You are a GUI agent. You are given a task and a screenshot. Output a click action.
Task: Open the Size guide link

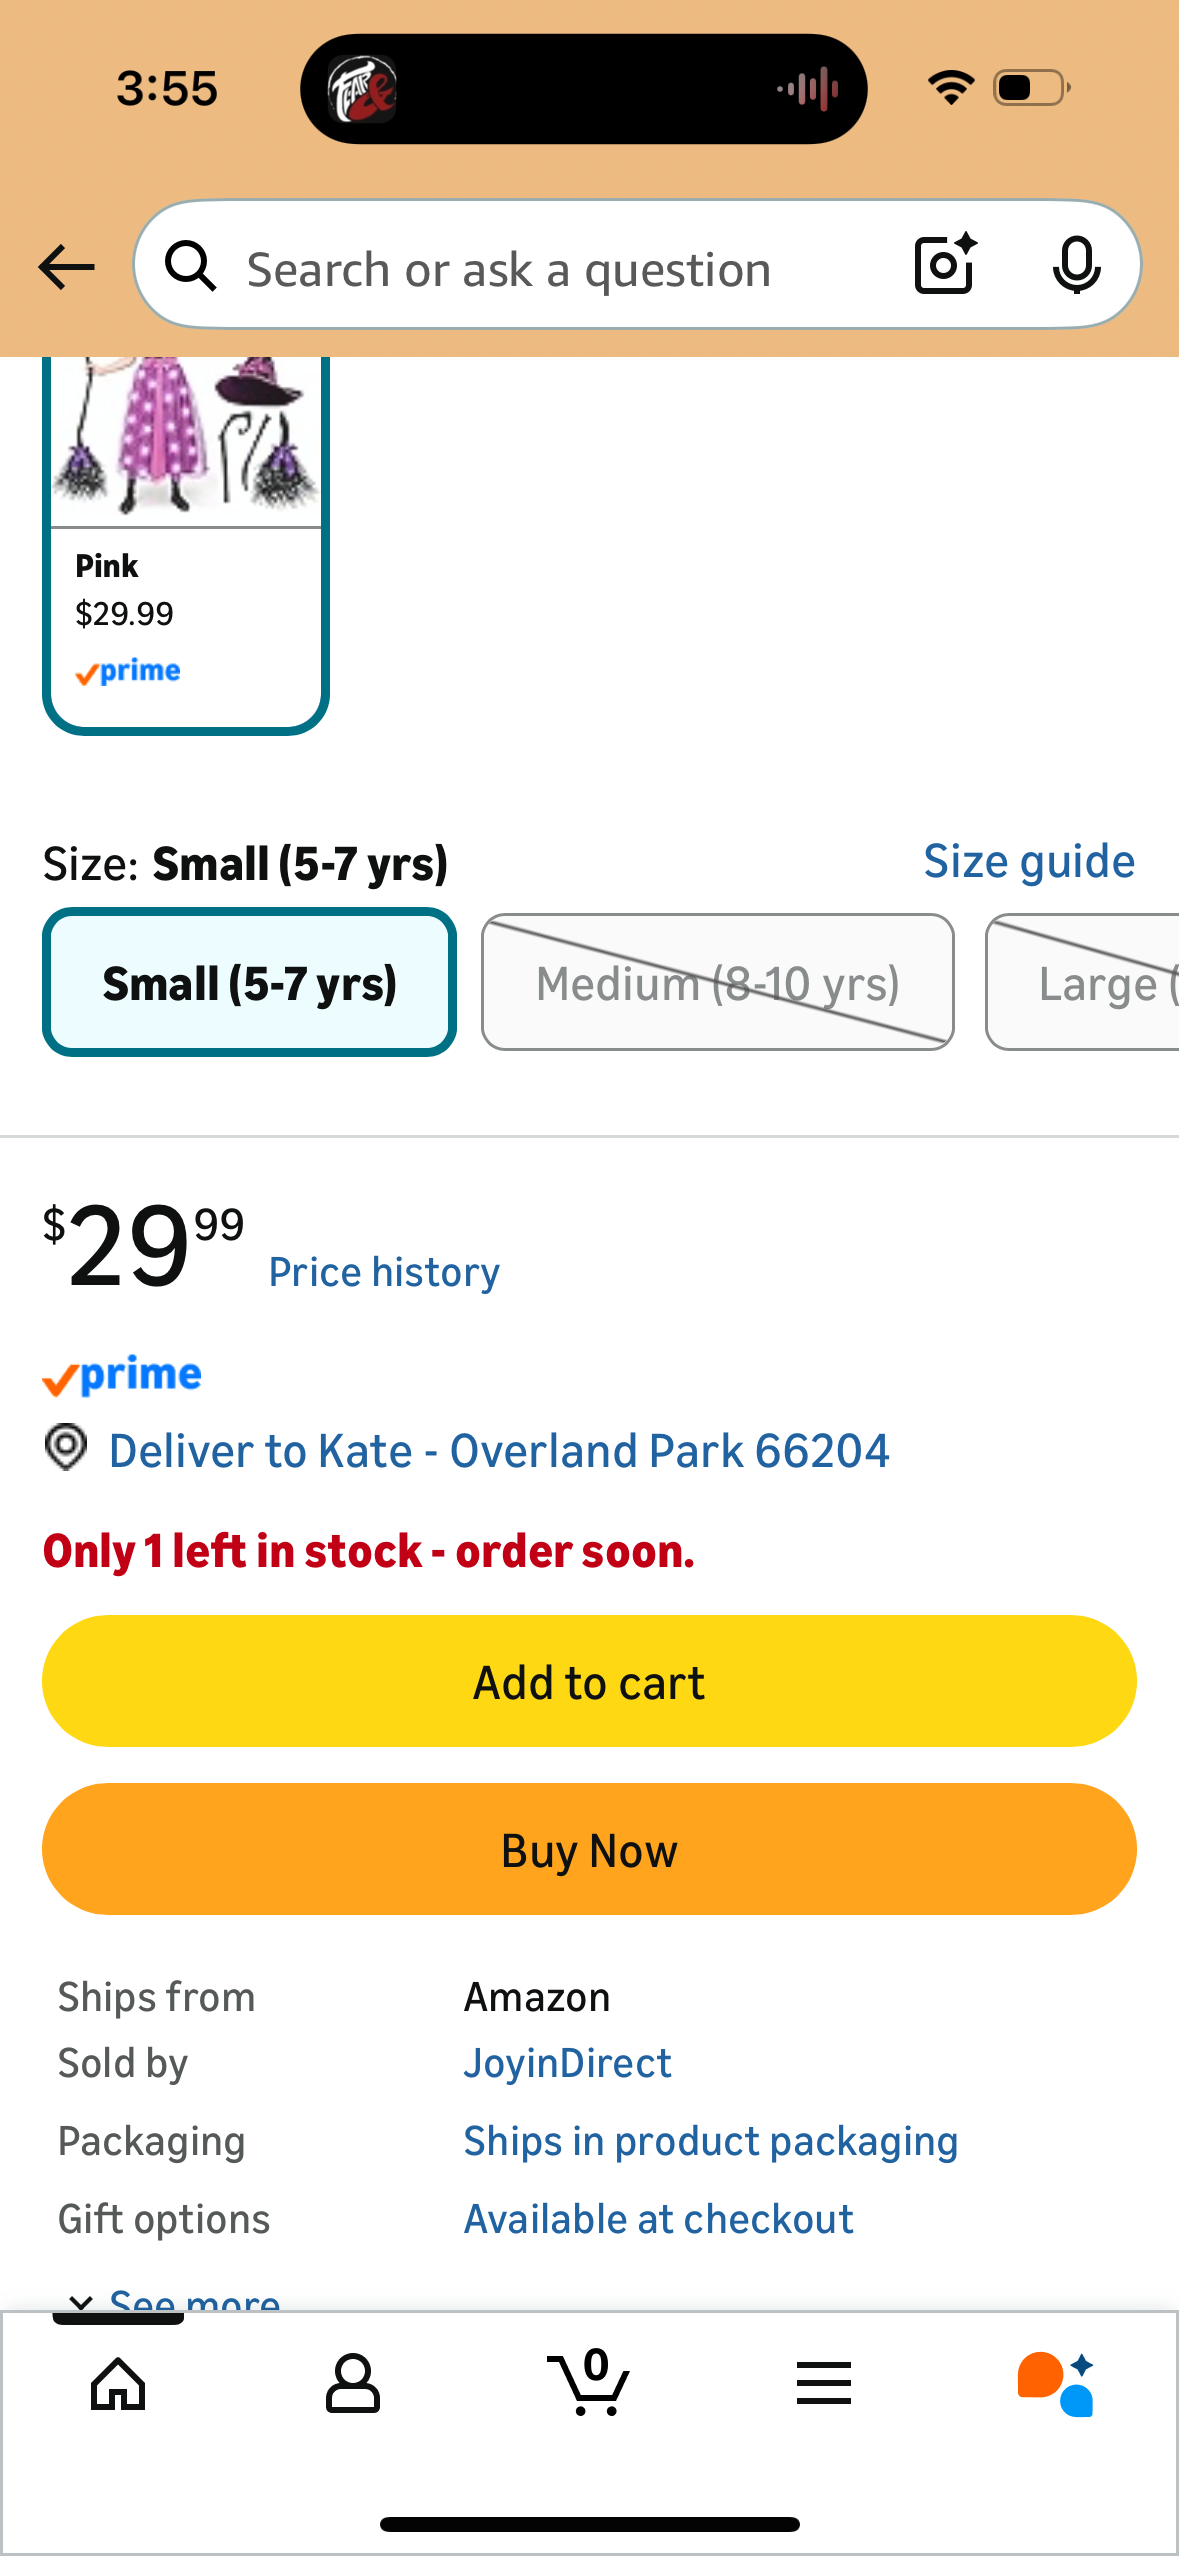click(1029, 861)
